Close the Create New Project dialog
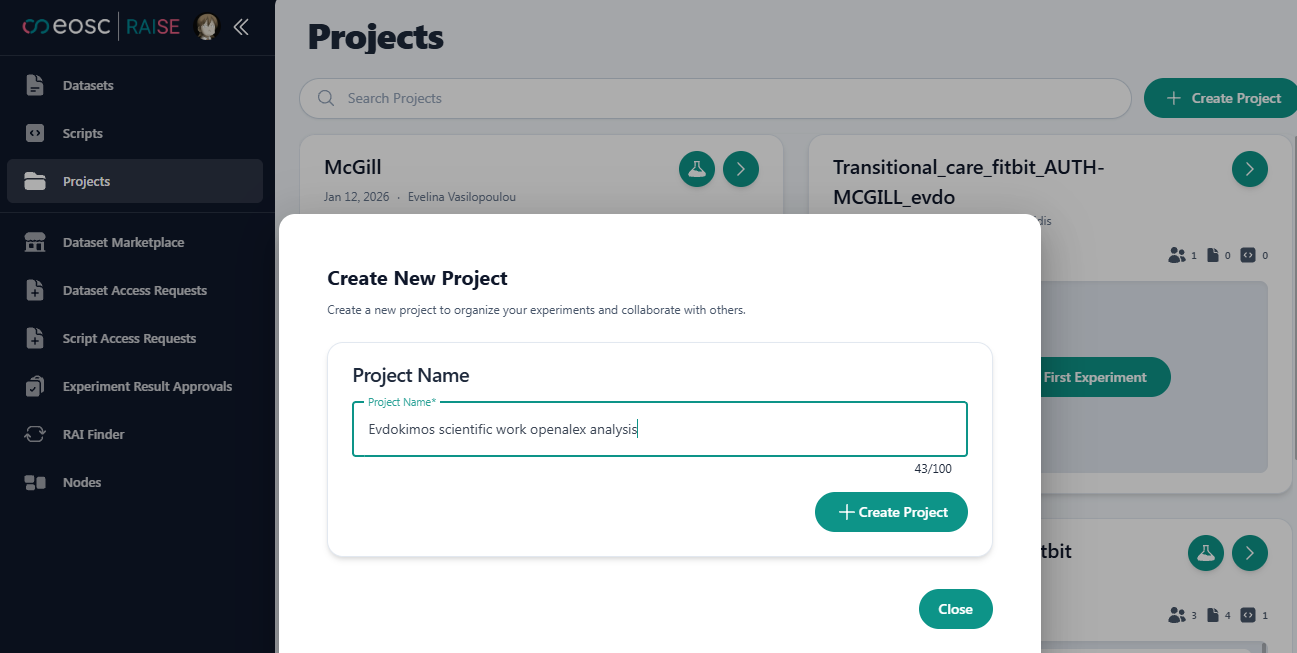This screenshot has height=653, width=1297. [955, 609]
